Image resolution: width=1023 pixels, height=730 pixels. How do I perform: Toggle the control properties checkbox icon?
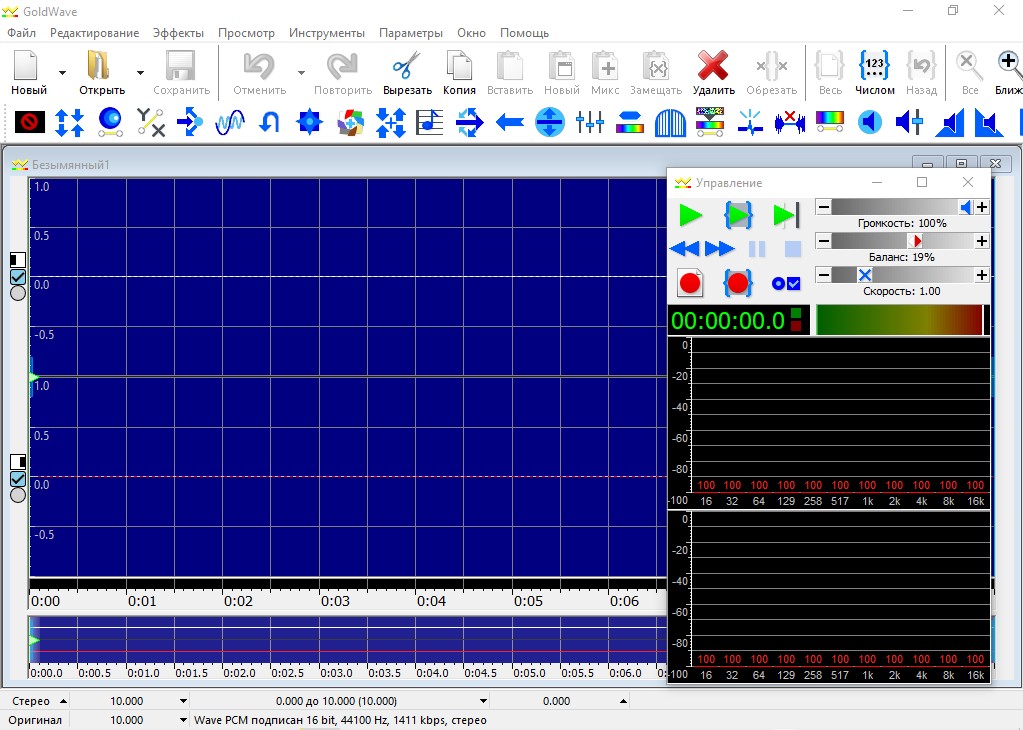click(x=786, y=284)
